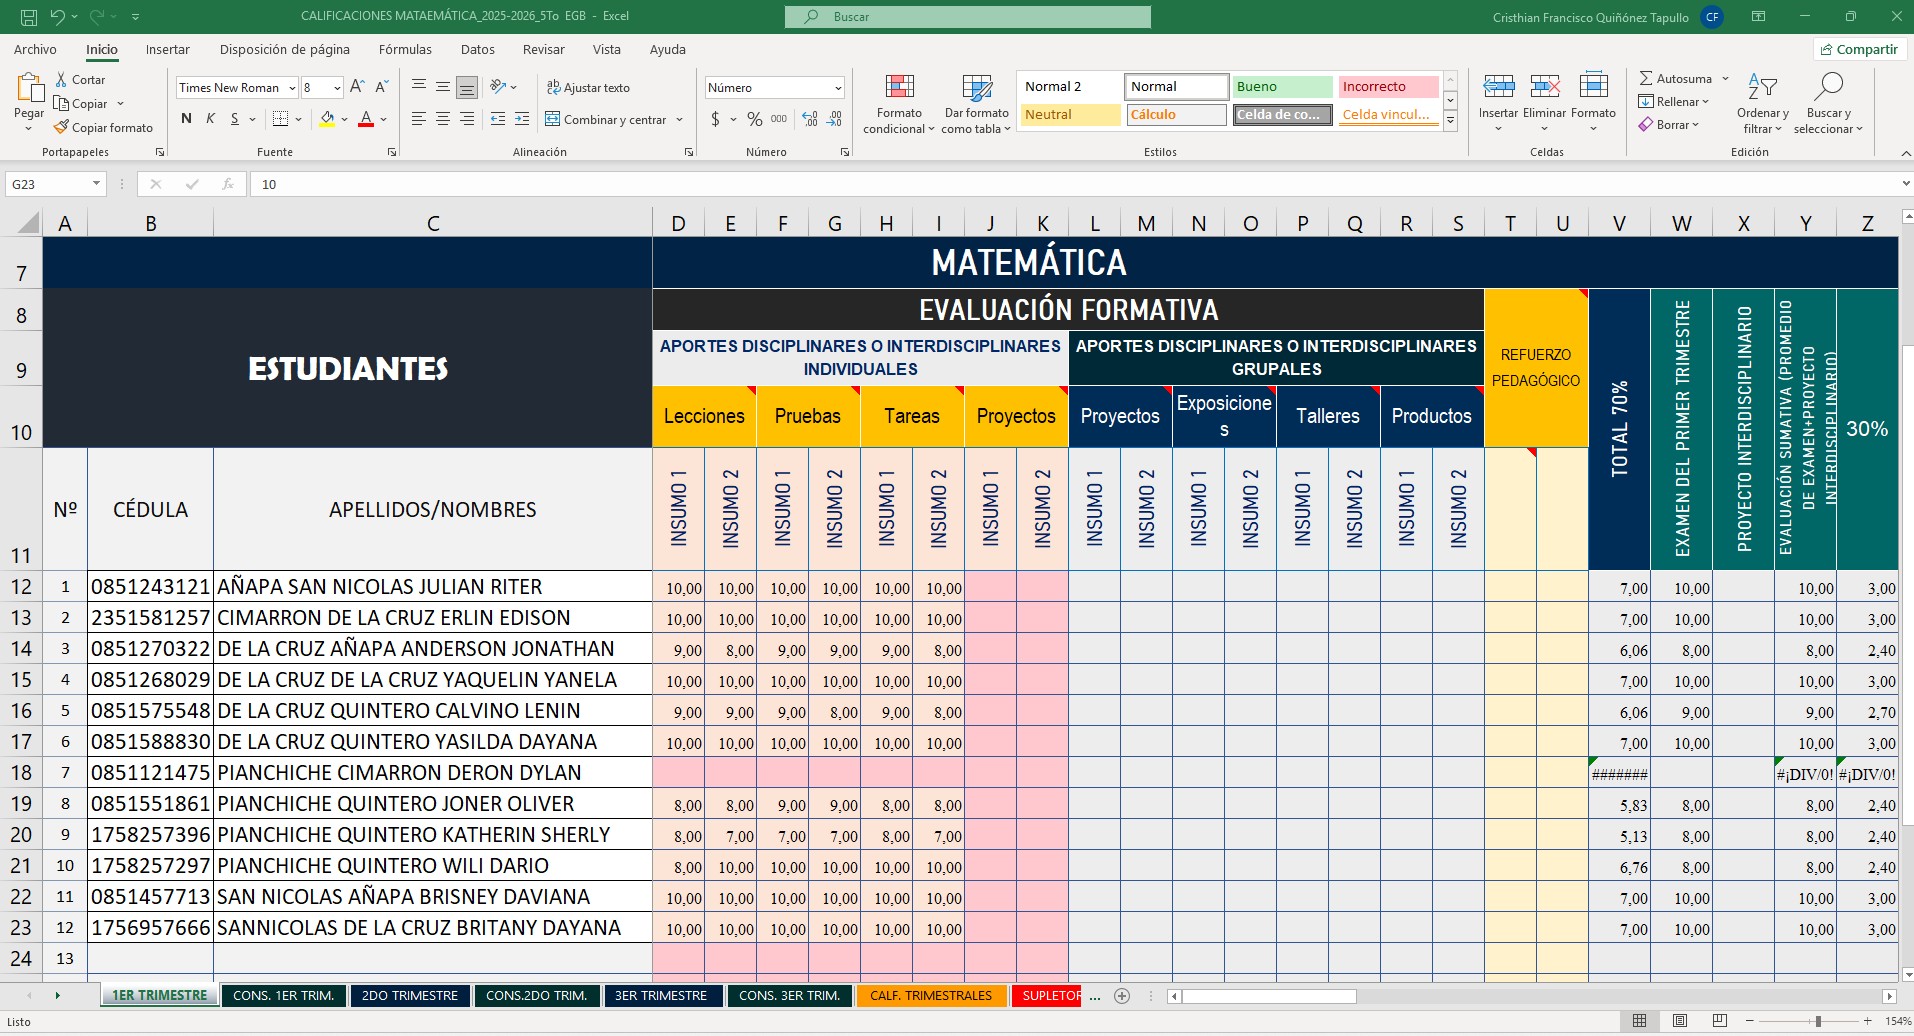This screenshot has width=1914, height=1036.
Task: Click the Format Painter brush icon
Action: [62, 128]
